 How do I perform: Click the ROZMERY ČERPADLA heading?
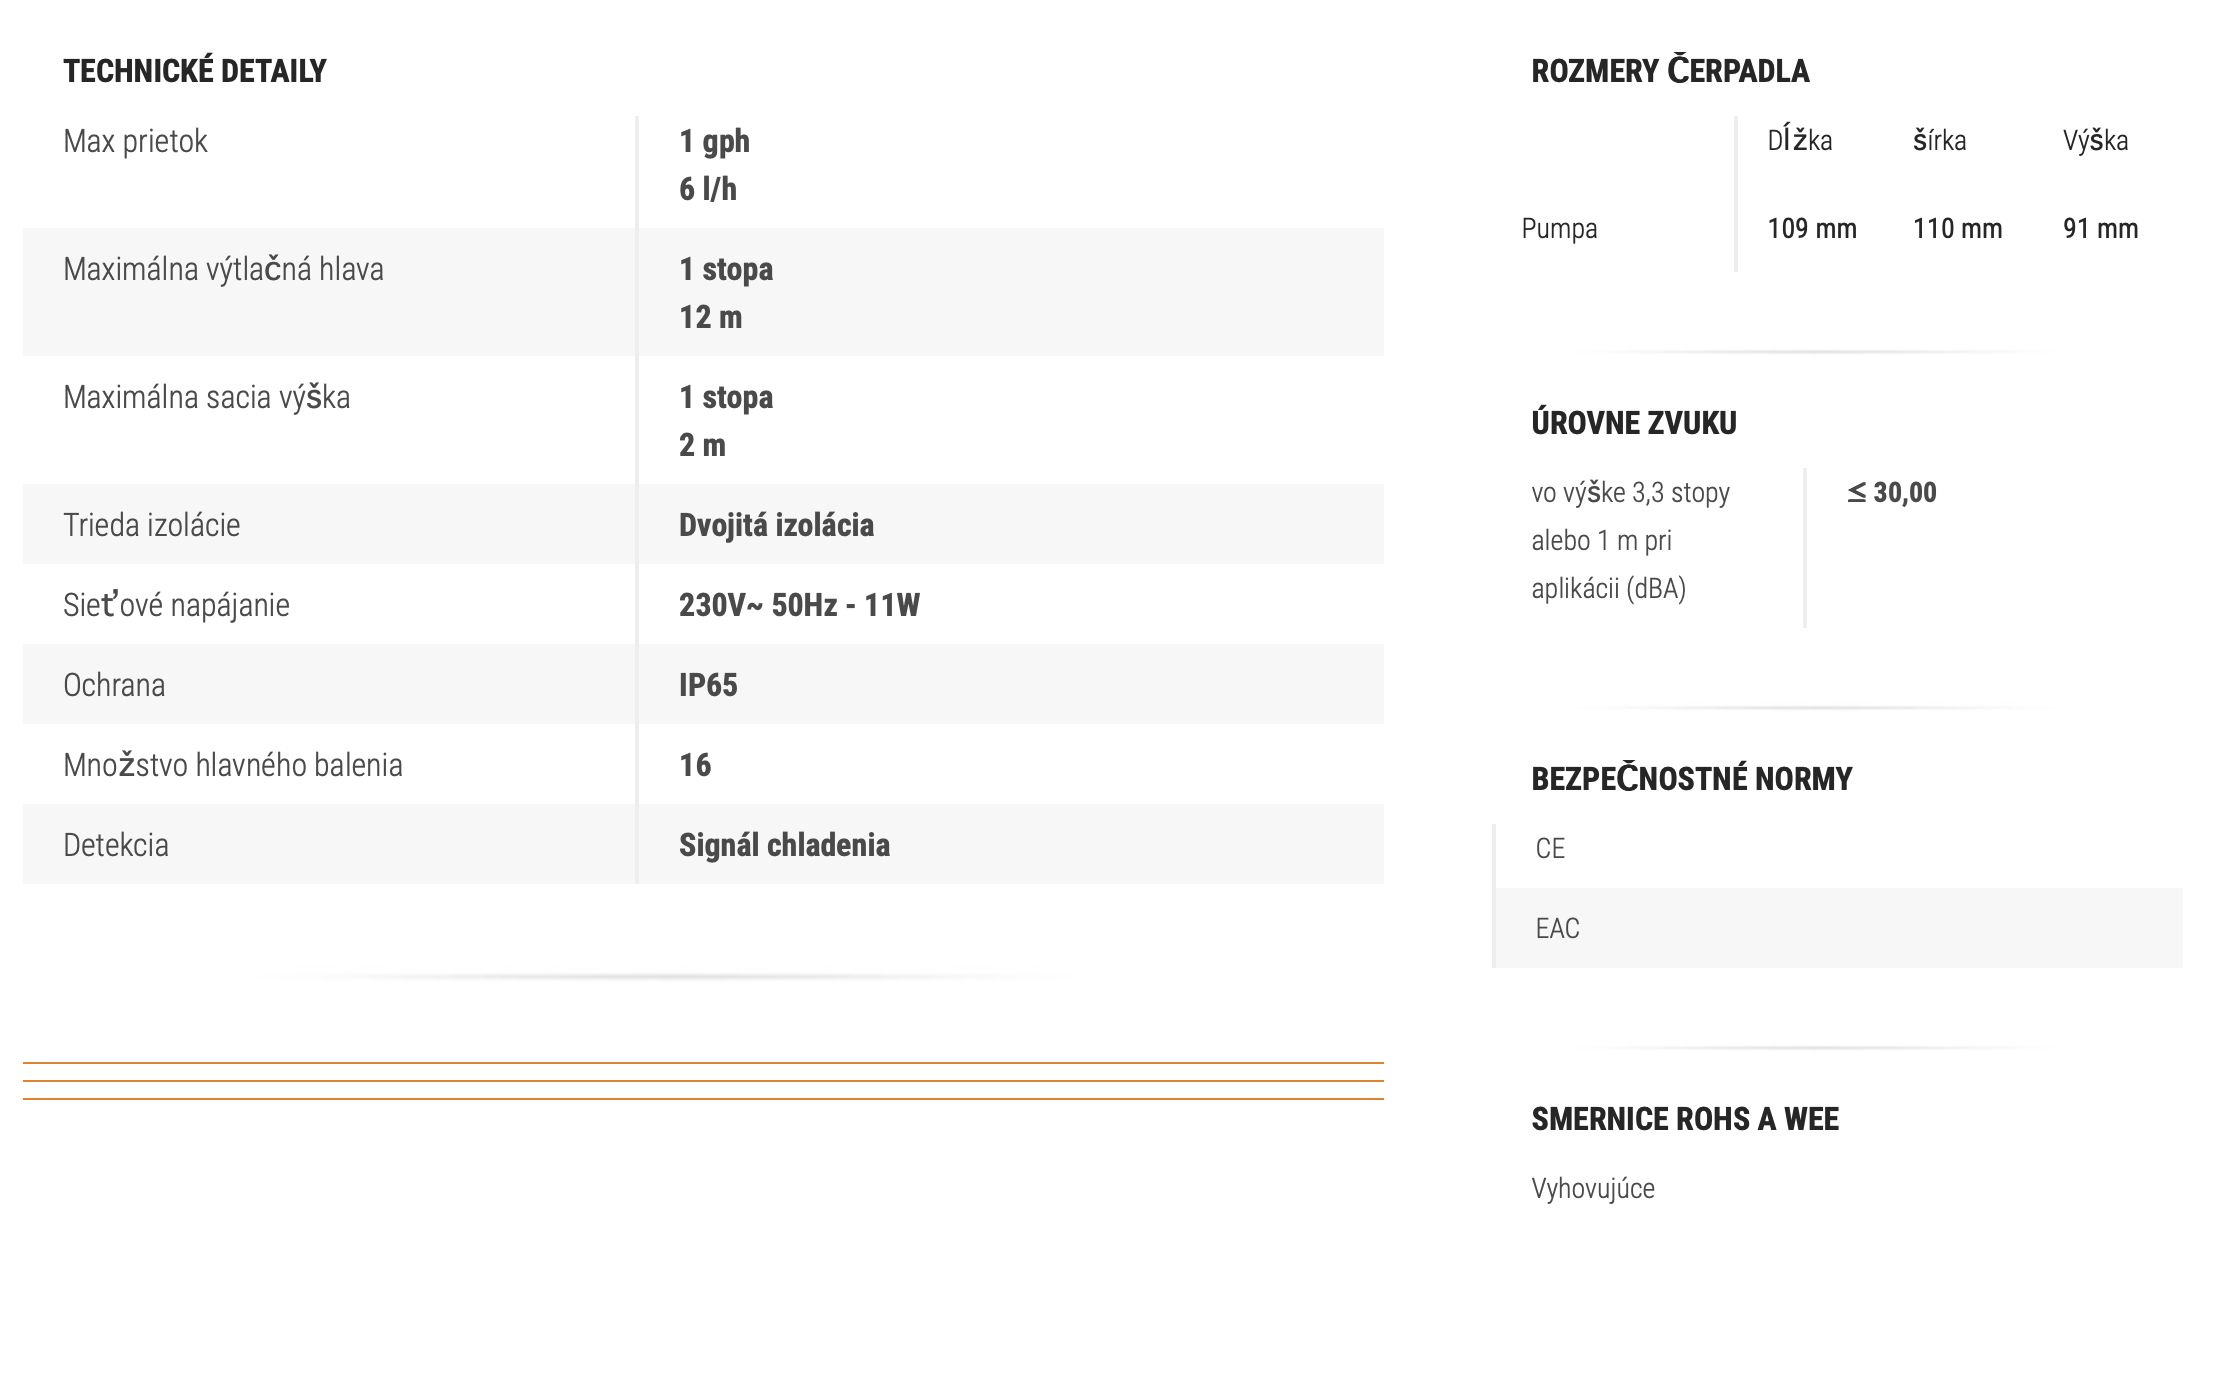point(1670,71)
